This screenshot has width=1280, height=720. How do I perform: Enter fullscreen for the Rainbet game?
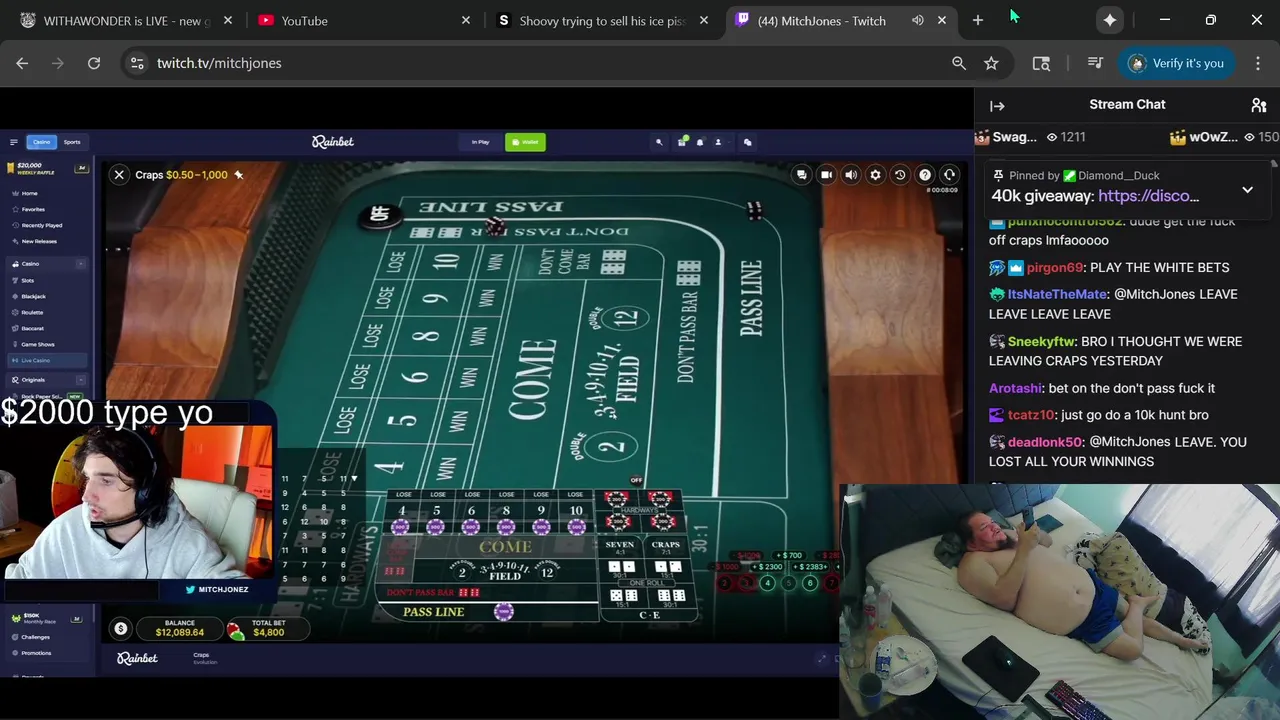823,658
